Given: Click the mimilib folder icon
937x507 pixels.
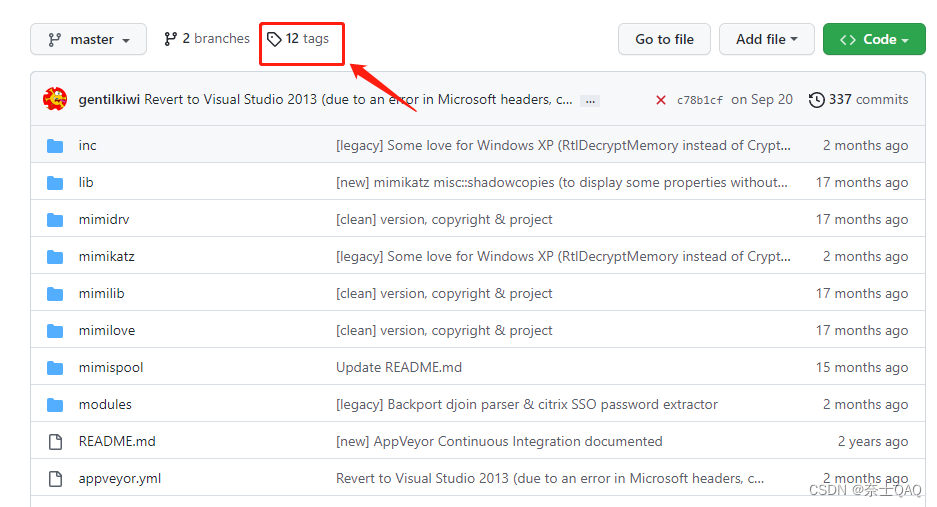Looking at the screenshot, I should tap(55, 294).
